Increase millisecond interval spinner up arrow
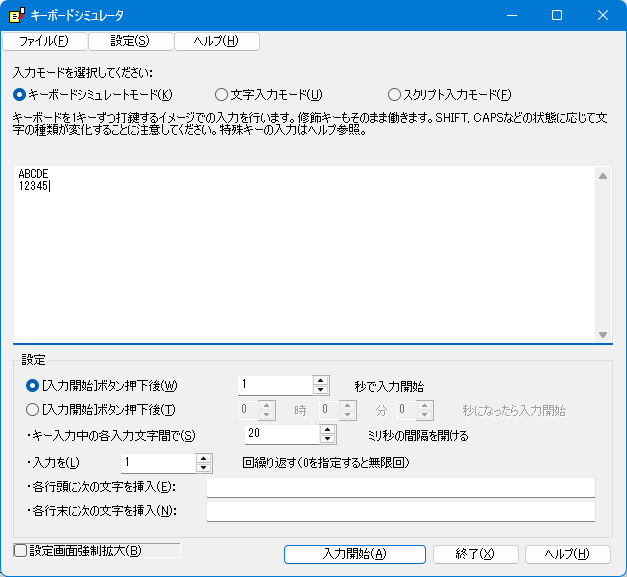 pyautogui.click(x=327, y=430)
